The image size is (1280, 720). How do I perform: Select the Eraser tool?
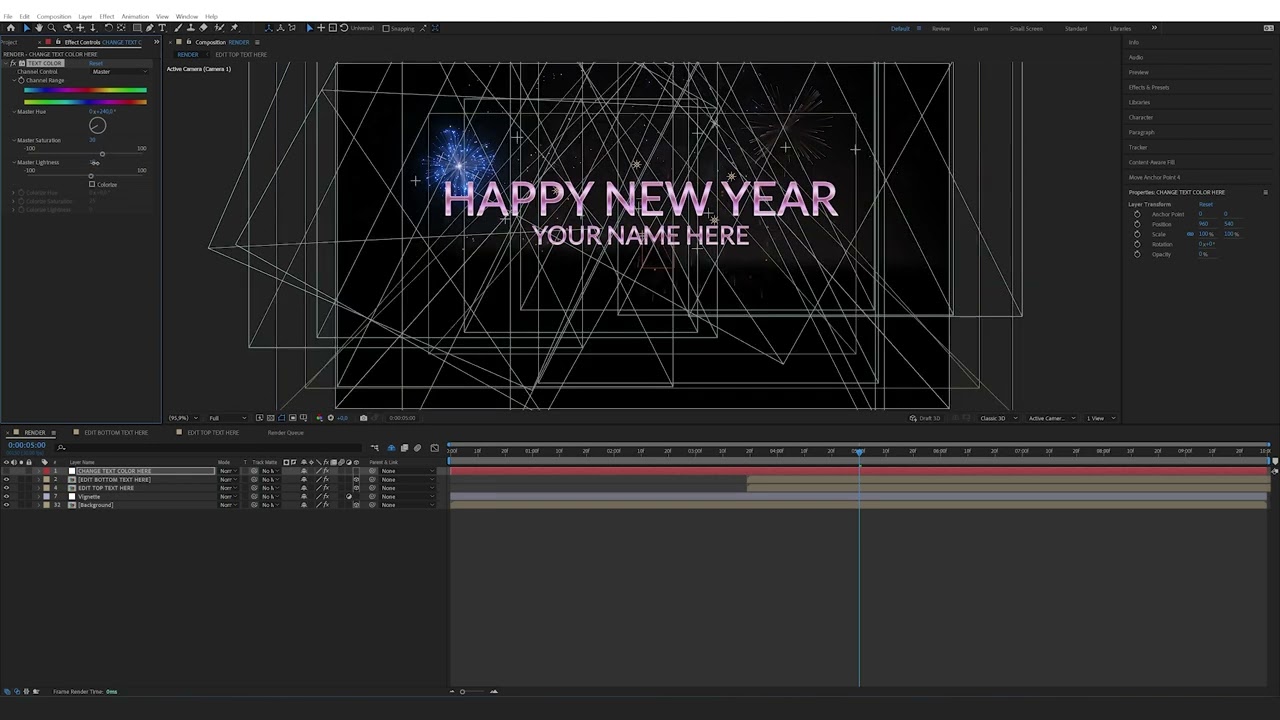[205, 28]
